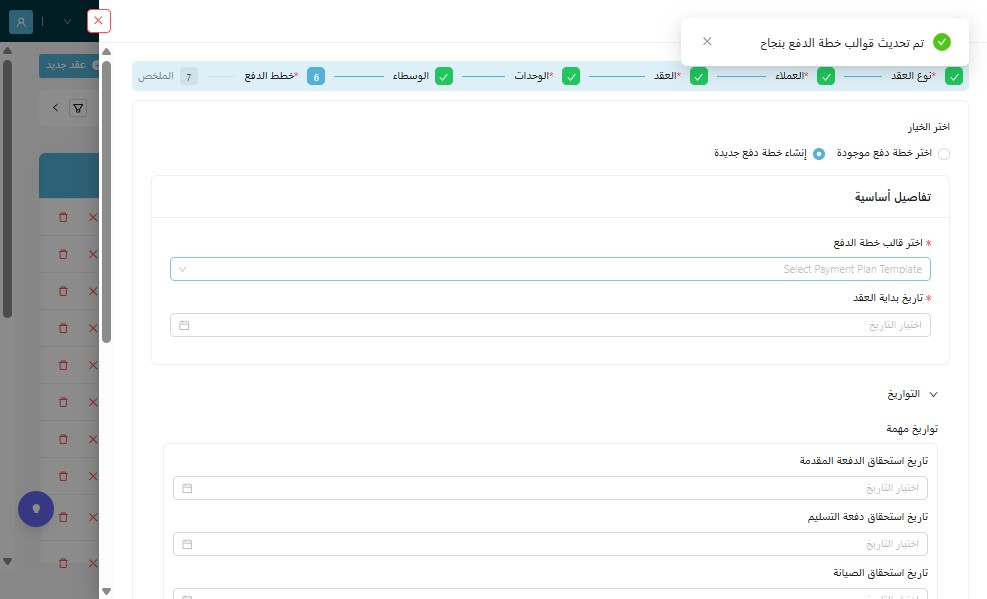Click the back chevron beside the filter

point(55,108)
